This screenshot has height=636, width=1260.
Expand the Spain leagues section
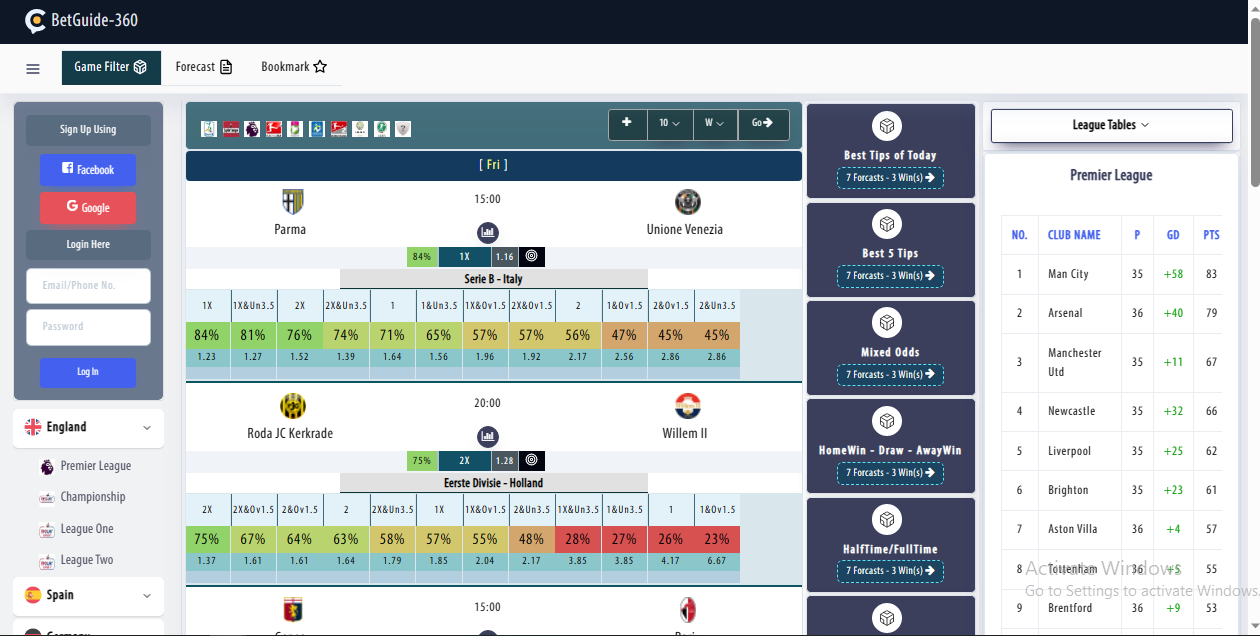point(89,595)
